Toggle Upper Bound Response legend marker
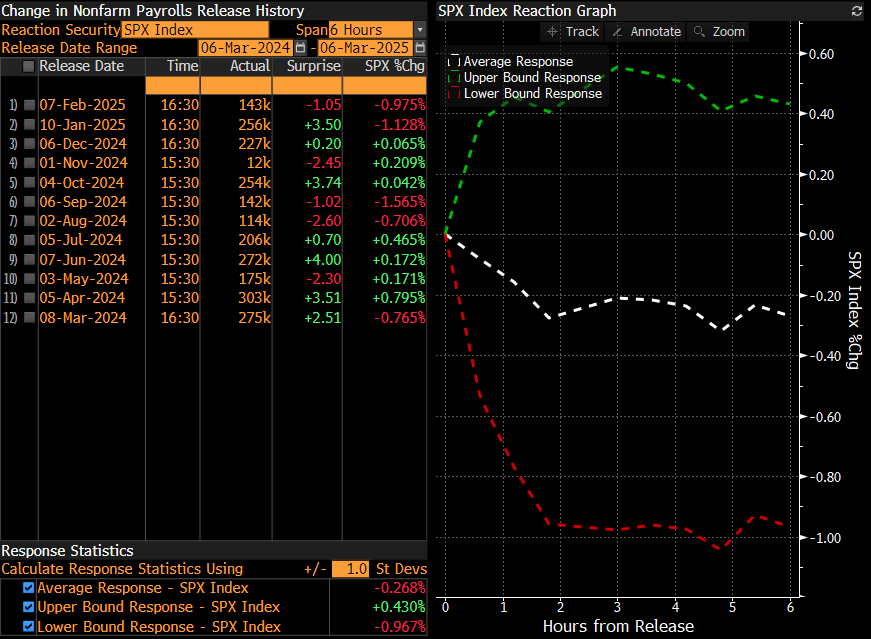Screen dimensions: 871x639 pos(454,77)
